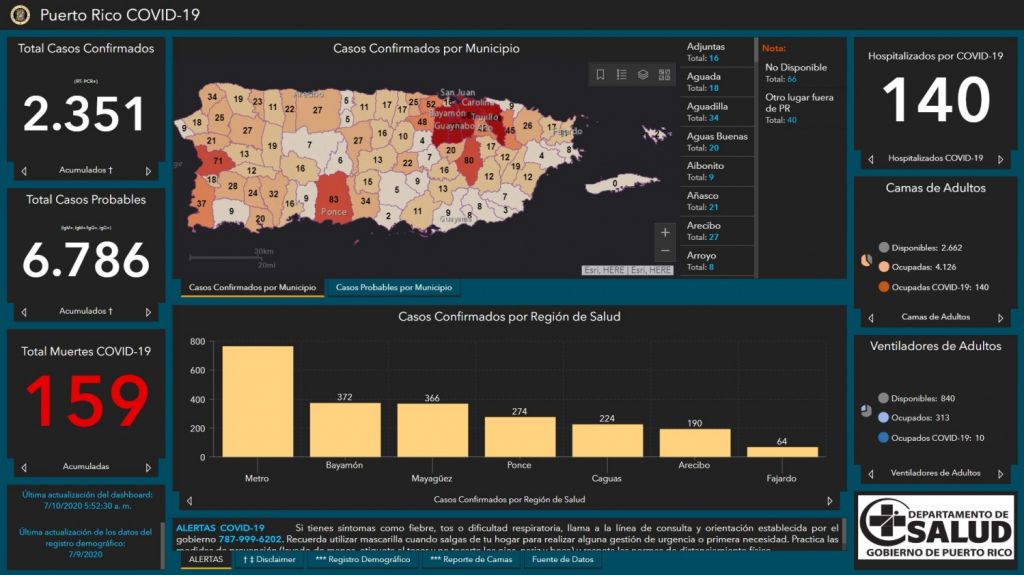This screenshot has width=1024, height=575.
Task: Advance to next Hospitalizados COVID-19 panel
Action: click(x=1001, y=159)
